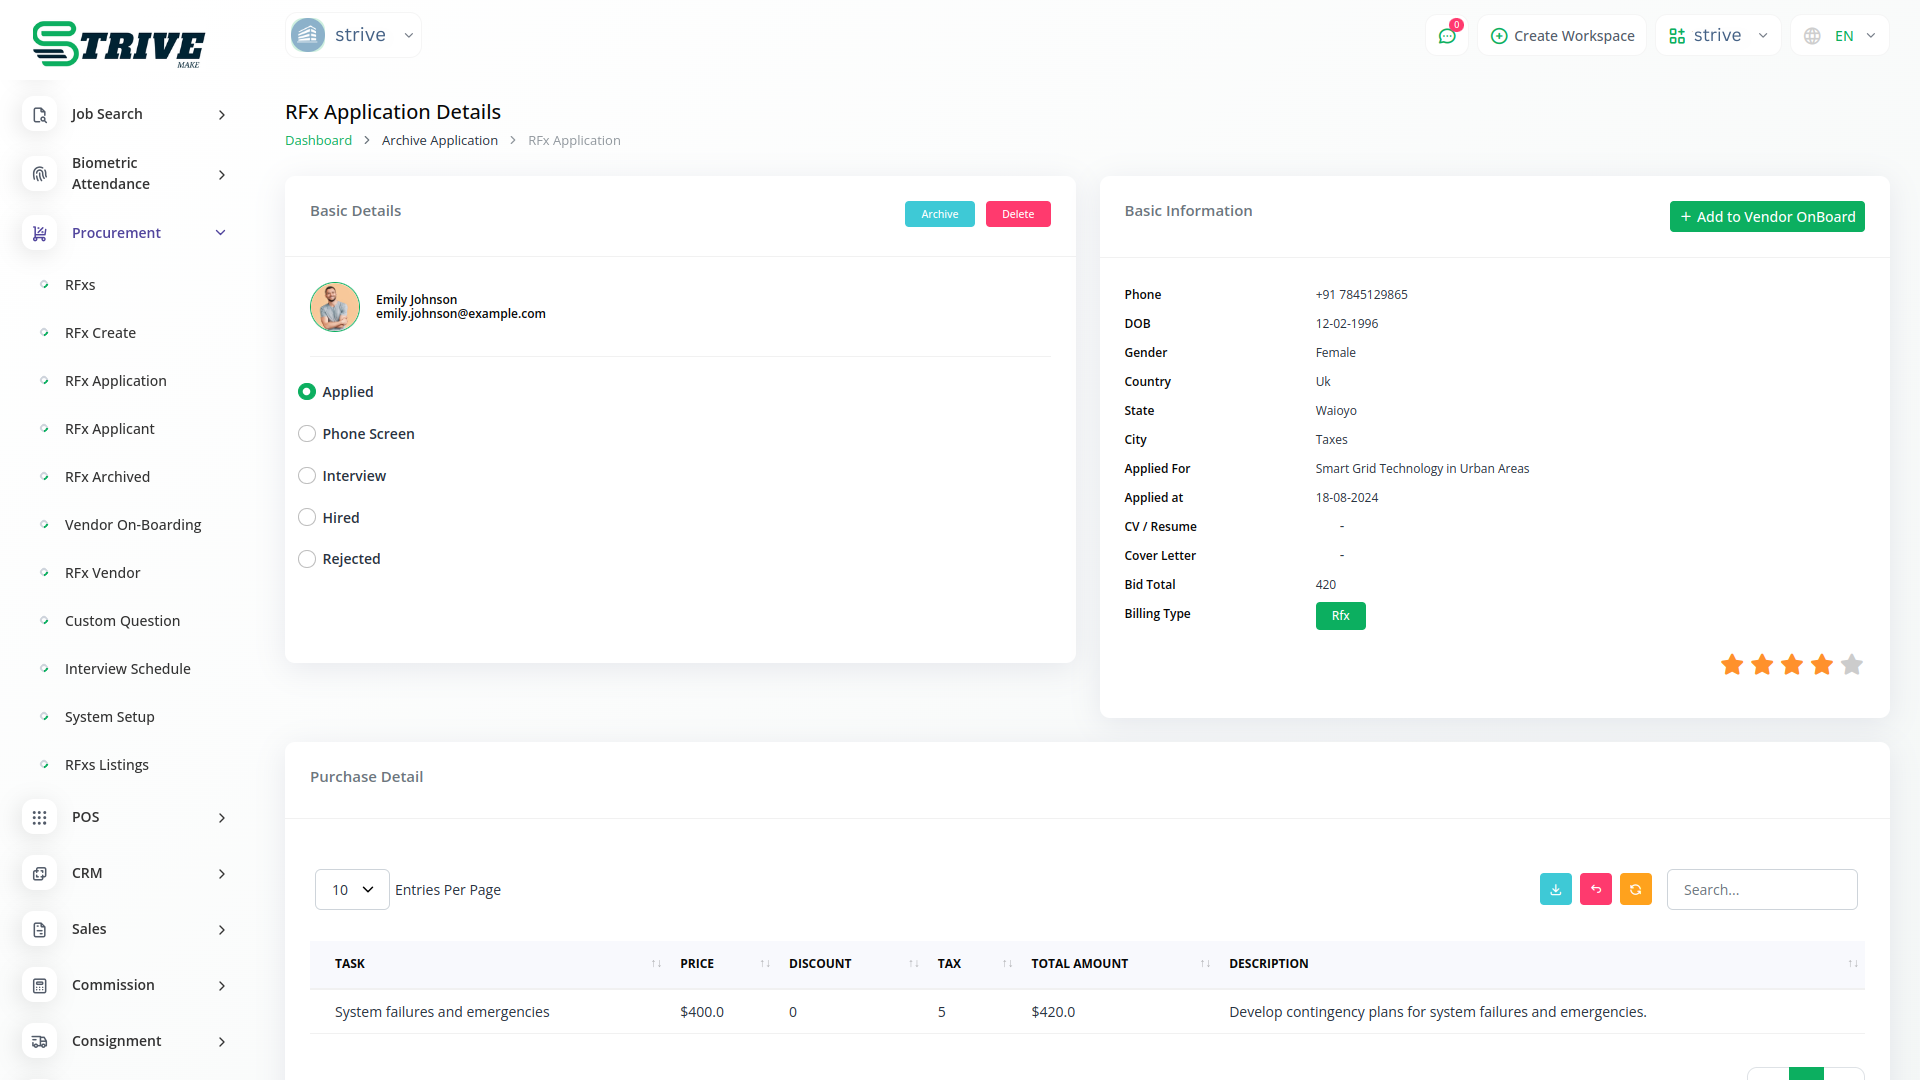The height and width of the screenshot is (1080, 1920).
Task: Click the Consignment truck icon
Action: pos(39,1041)
